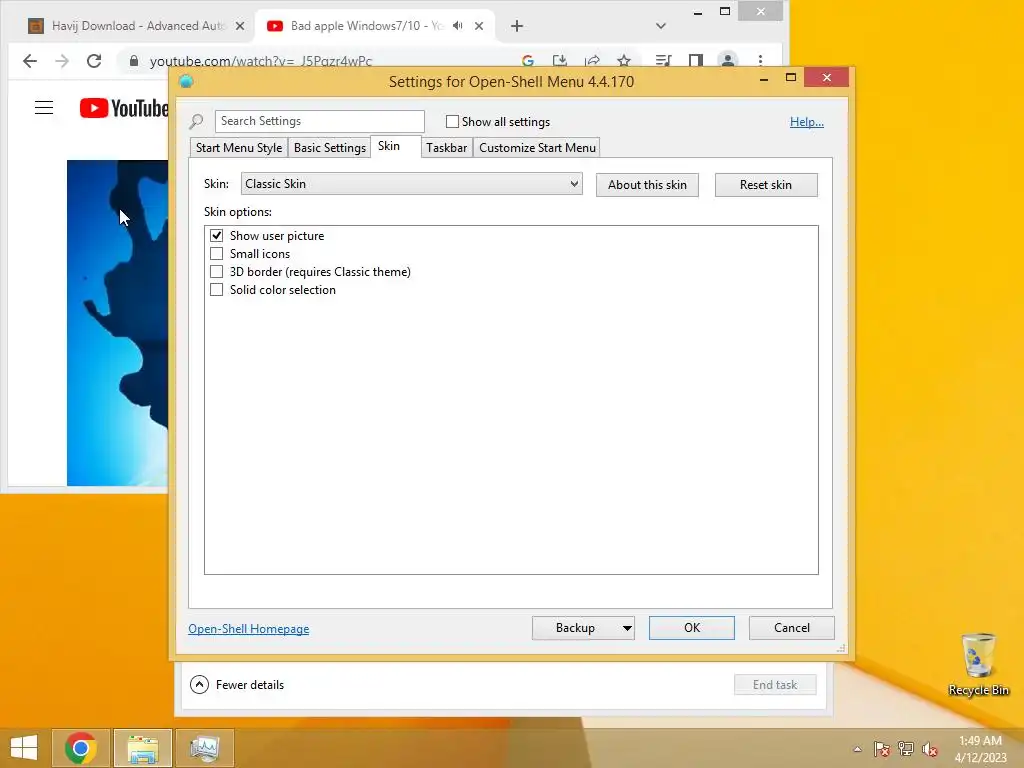Open a new Chrome tab
Viewport: 1024px width, 768px height.
pos(517,26)
